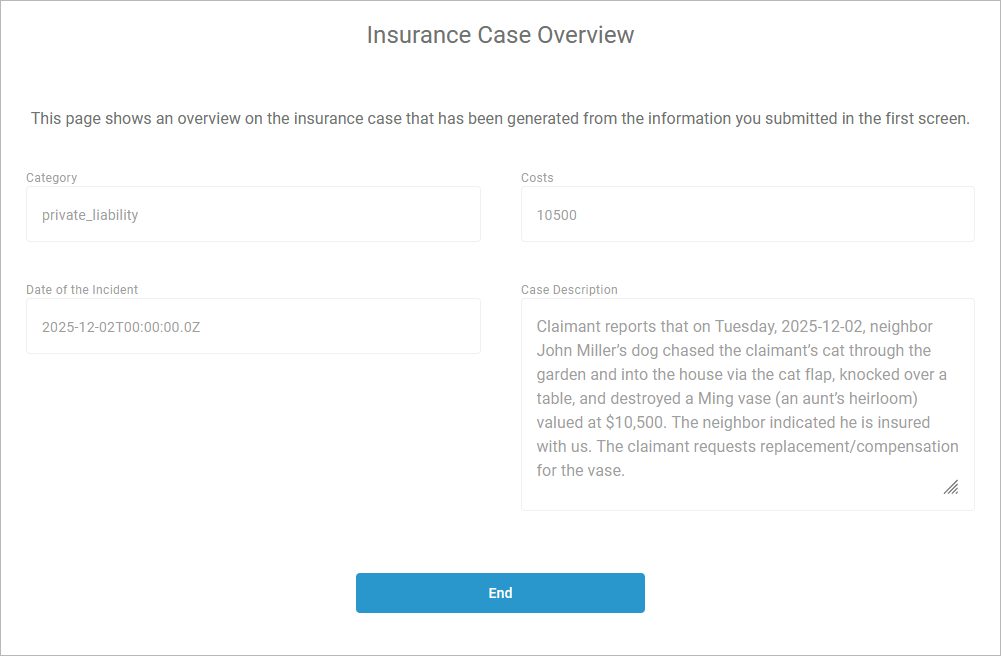Click the Costs field showing 10500
The width and height of the screenshot is (1001, 656).
[x=747, y=214]
